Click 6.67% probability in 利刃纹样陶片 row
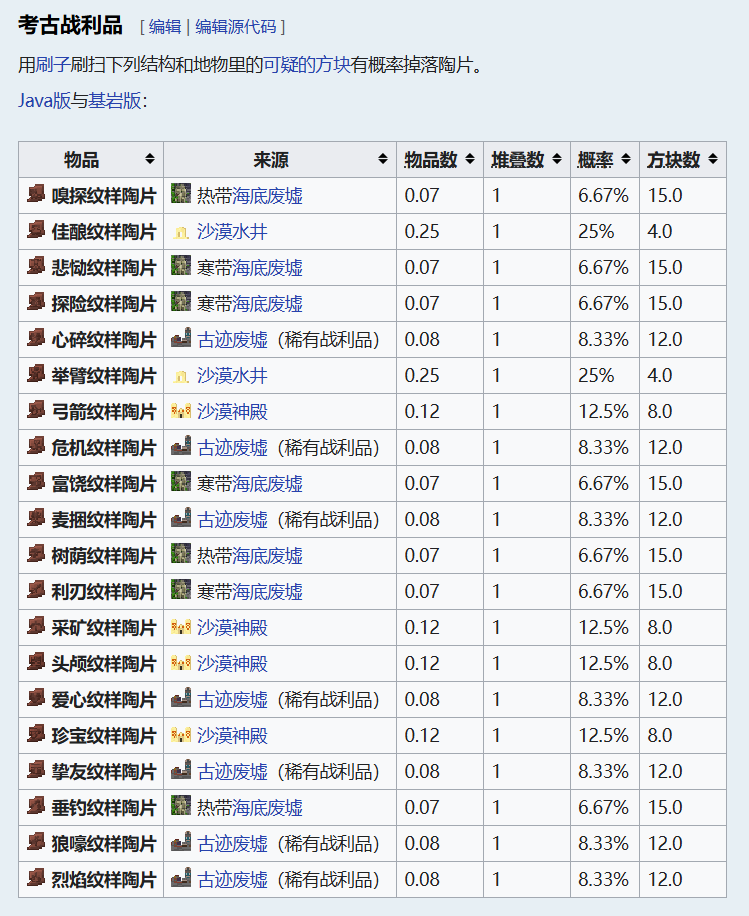The width and height of the screenshot is (749, 916). 604,591
